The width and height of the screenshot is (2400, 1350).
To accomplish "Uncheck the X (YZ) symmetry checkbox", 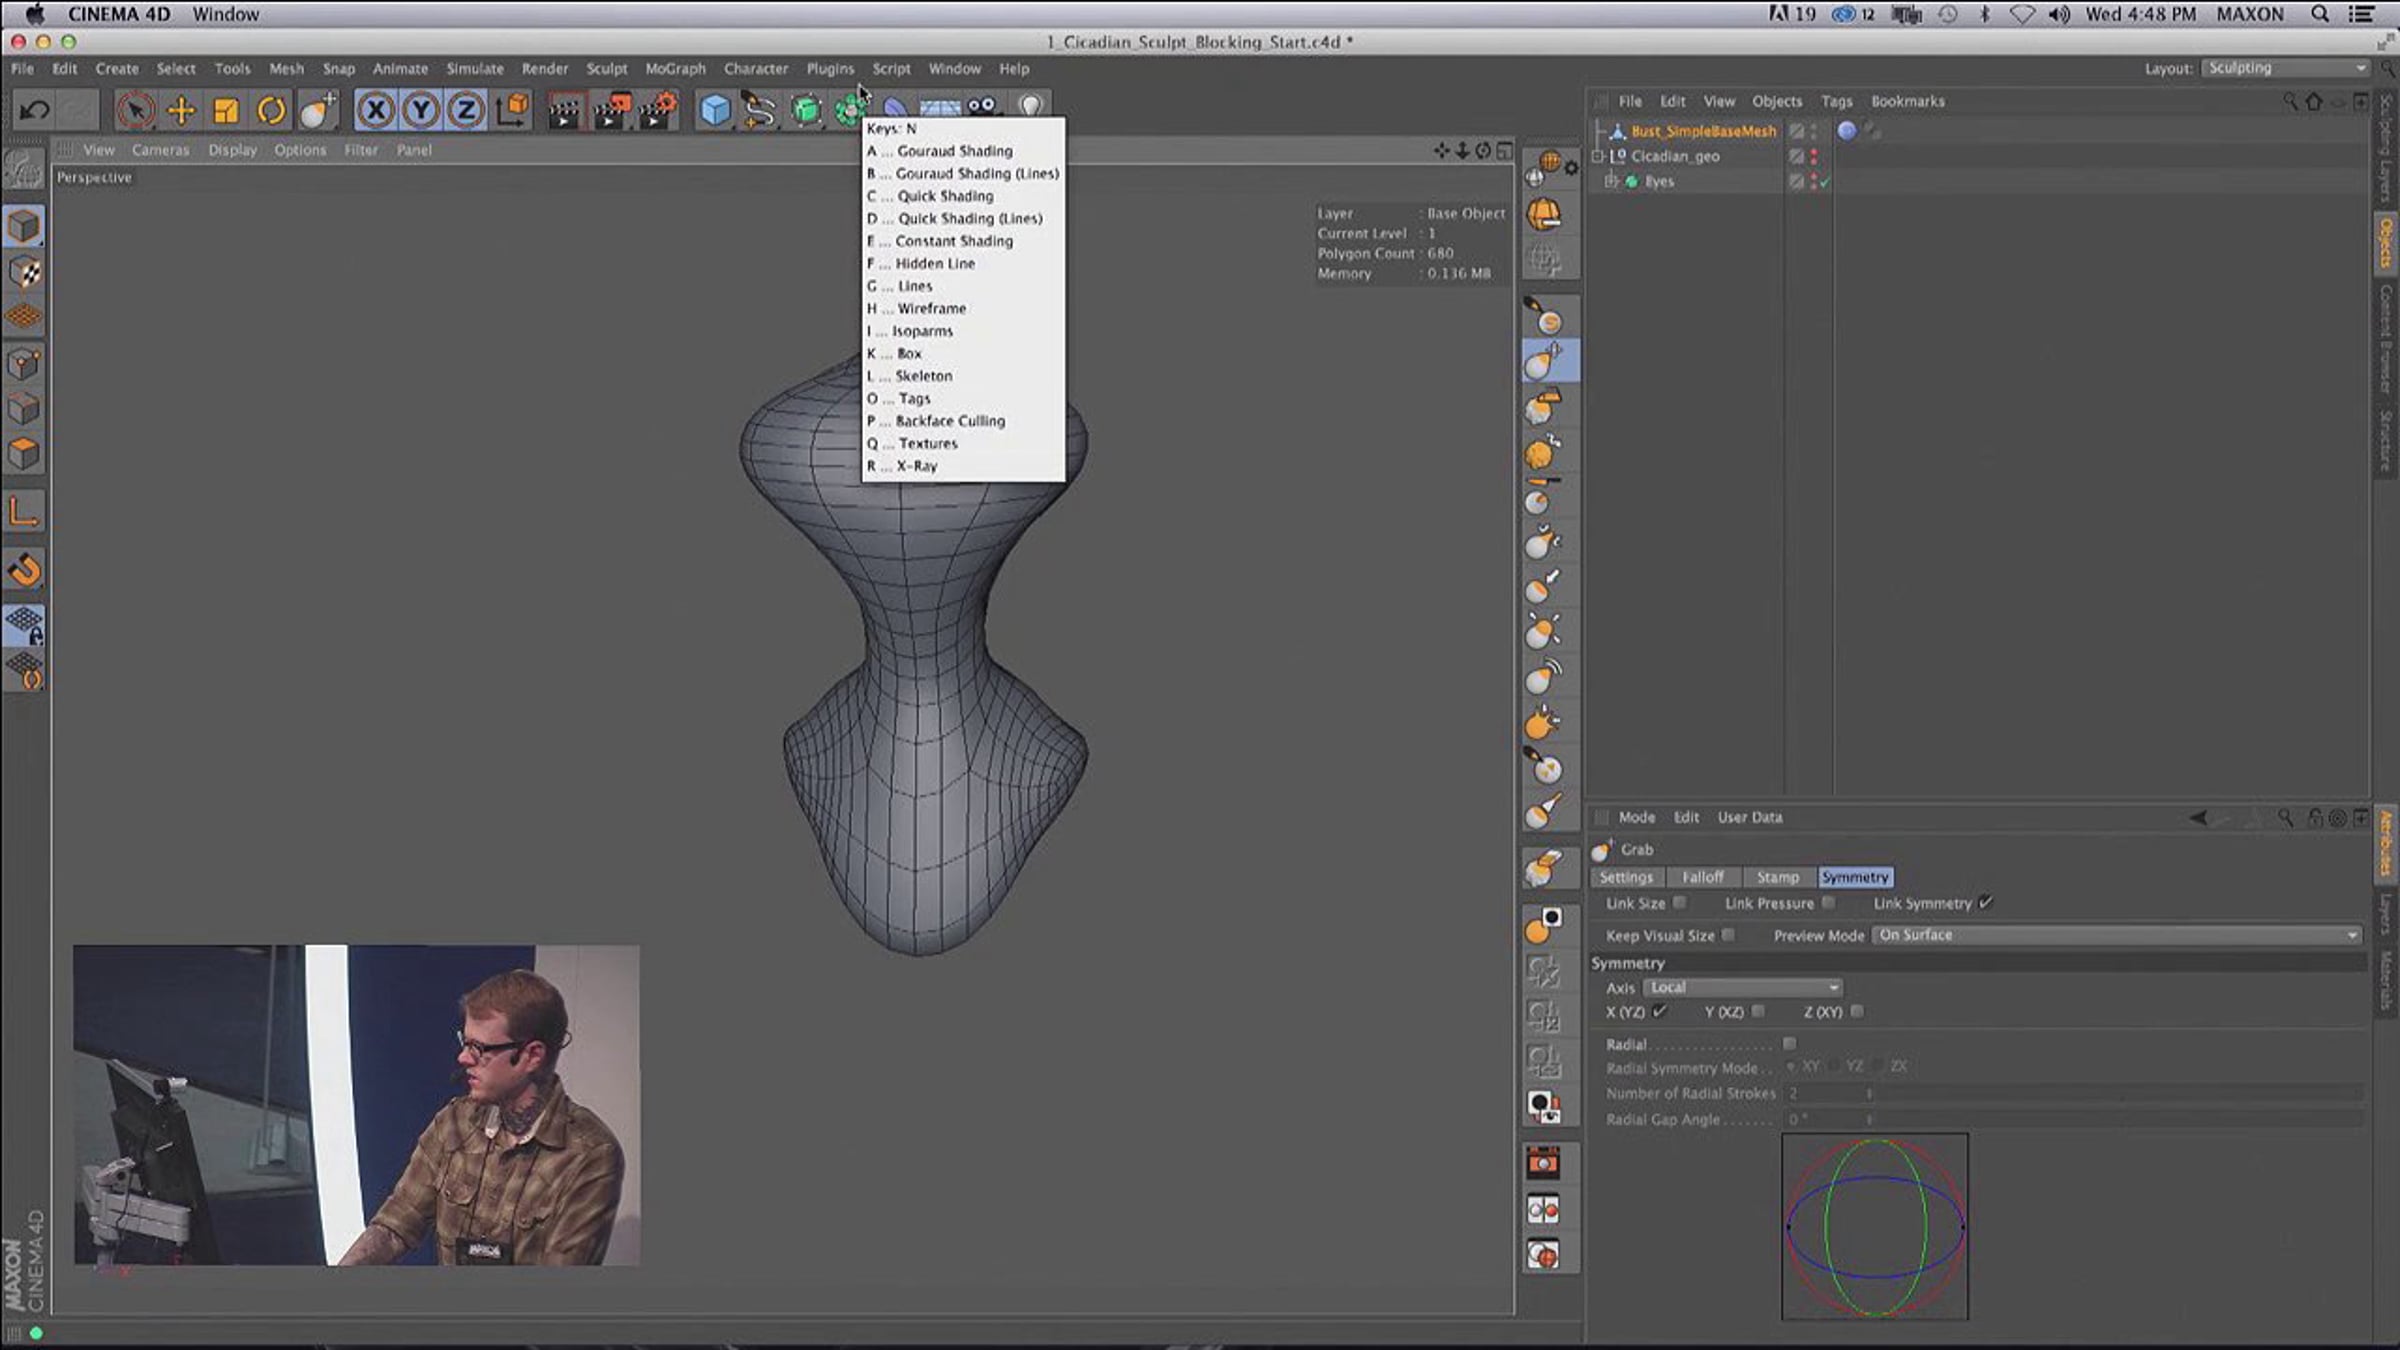I will [x=1660, y=1012].
